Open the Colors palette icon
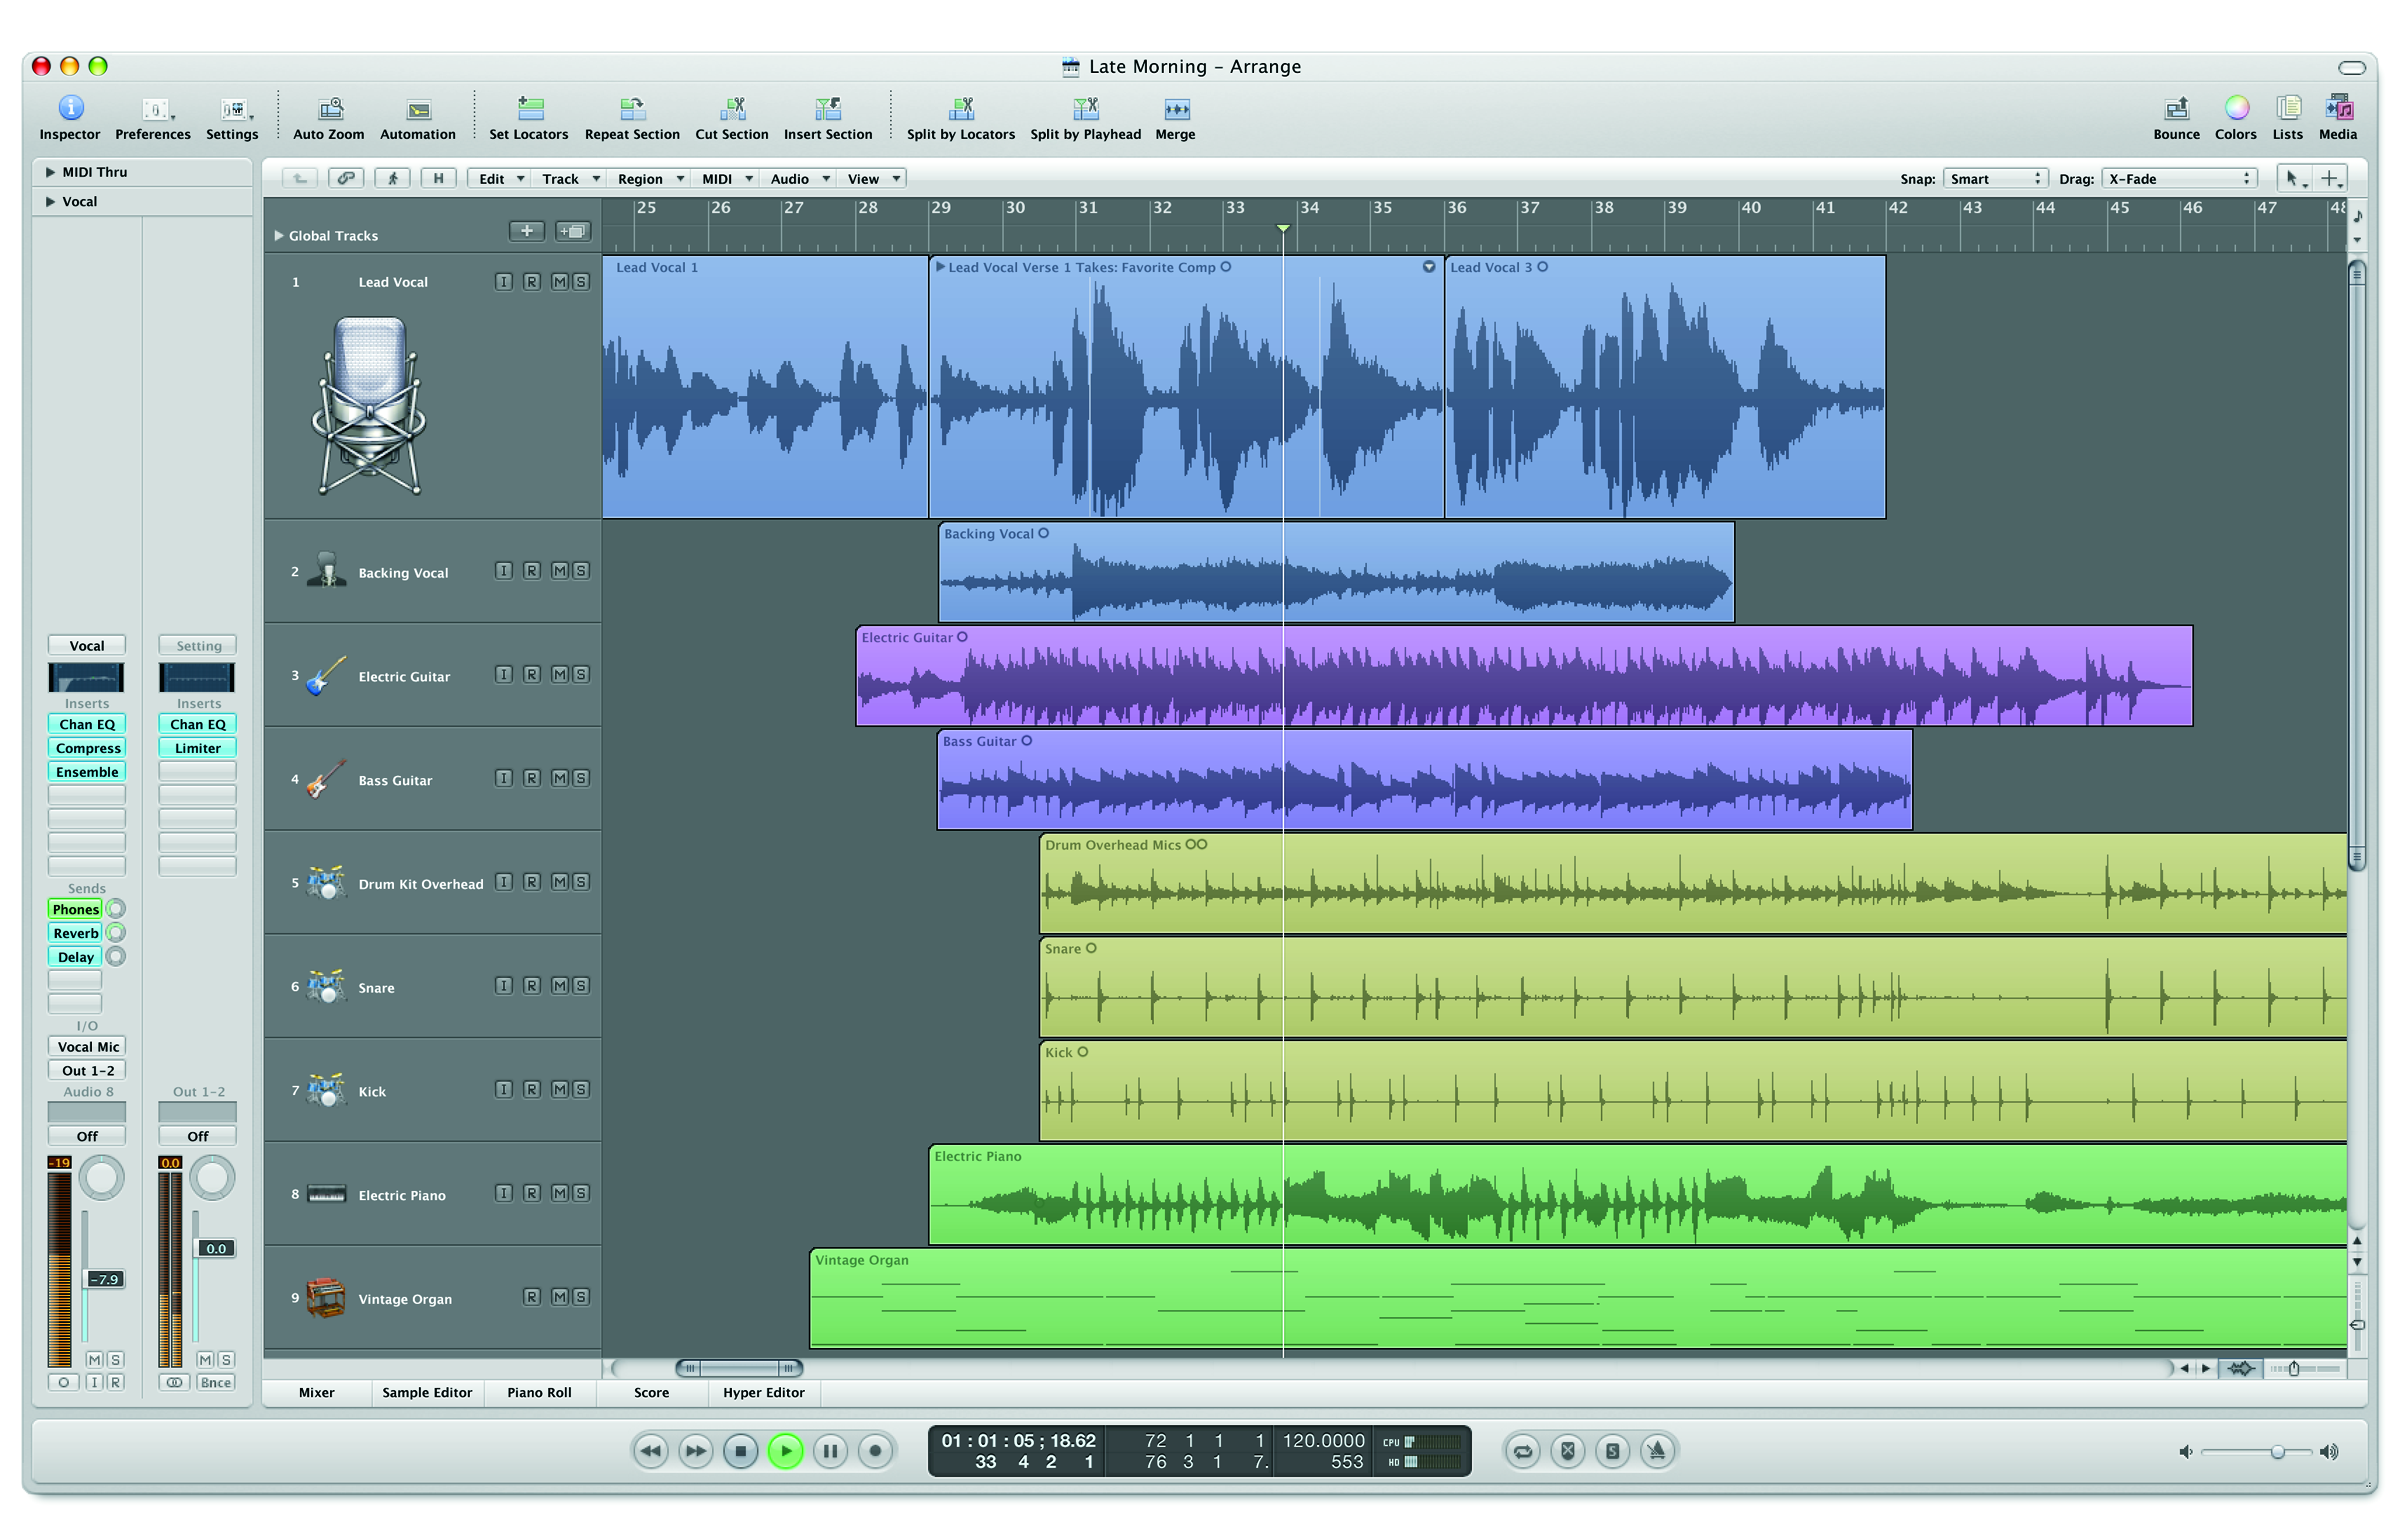2400x1517 pixels. click(2235, 108)
